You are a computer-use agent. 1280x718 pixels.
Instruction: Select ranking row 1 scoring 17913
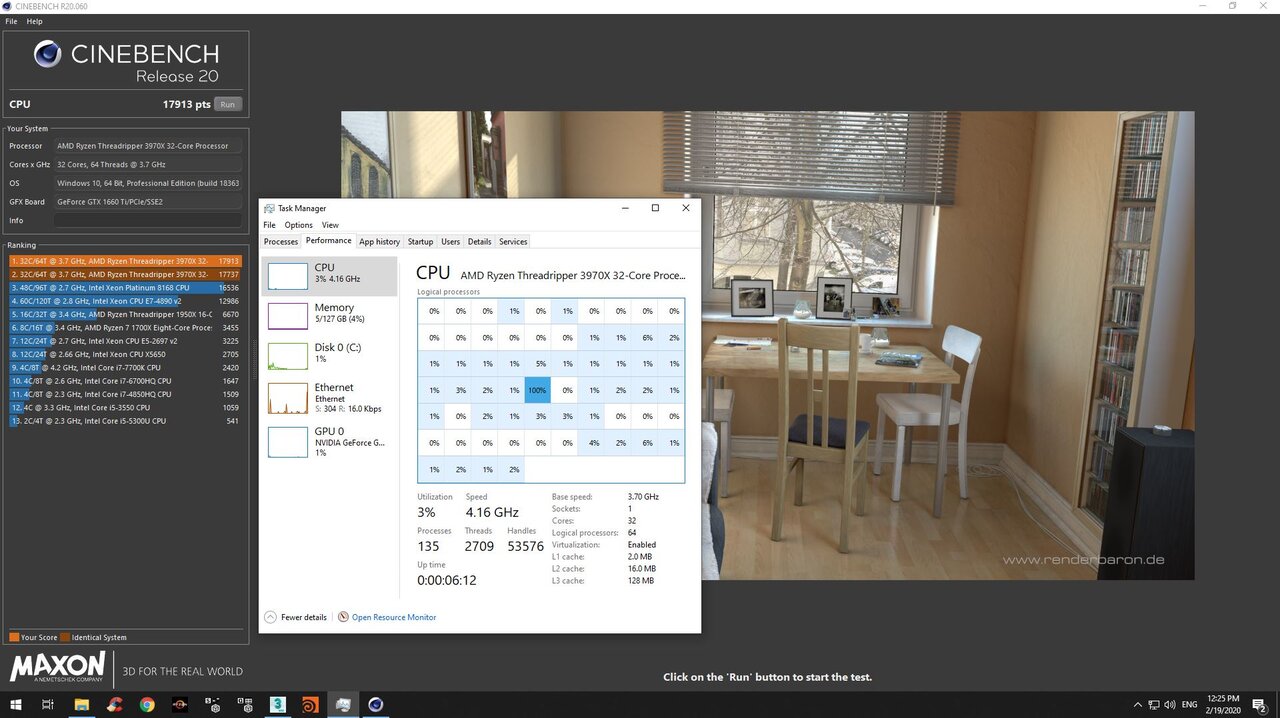(x=125, y=261)
